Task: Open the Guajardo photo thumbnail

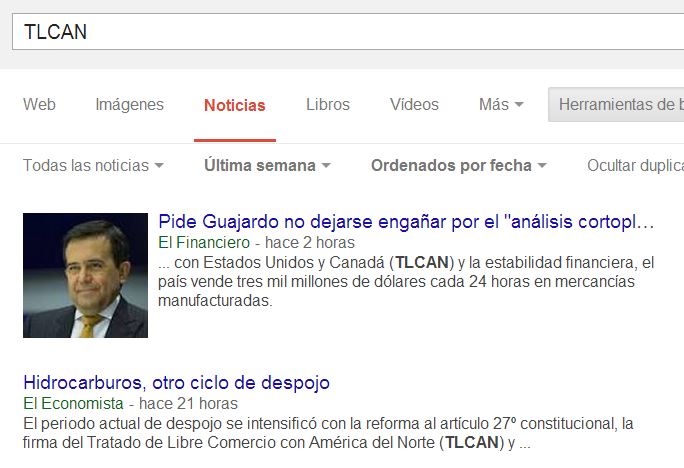Action: 86,275
